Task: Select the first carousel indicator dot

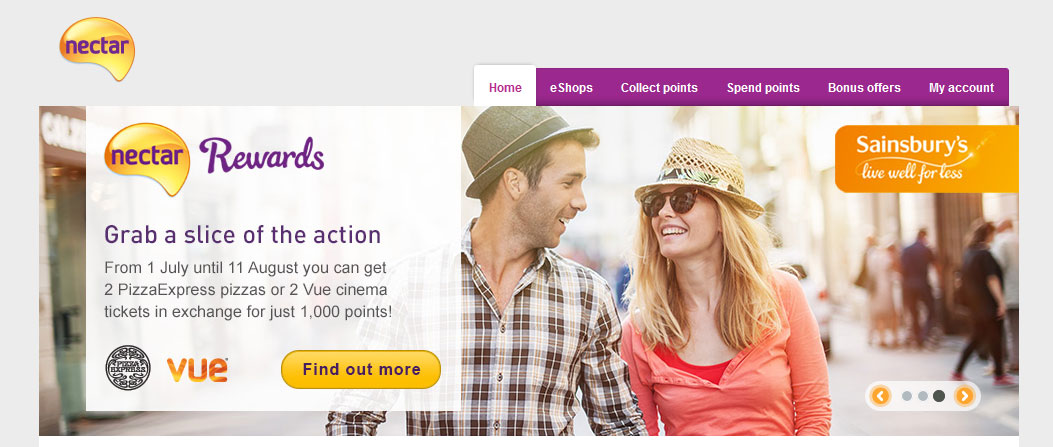Action: click(907, 396)
